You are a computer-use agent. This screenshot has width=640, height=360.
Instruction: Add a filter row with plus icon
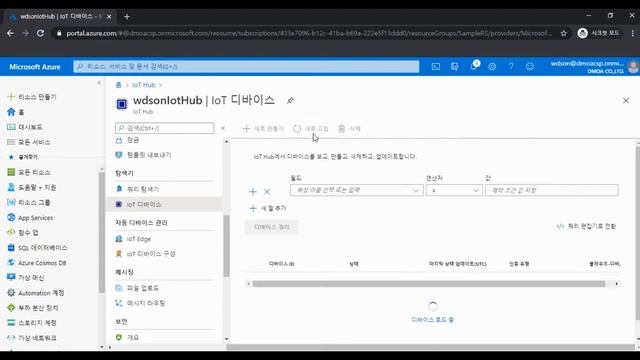pos(253,191)
